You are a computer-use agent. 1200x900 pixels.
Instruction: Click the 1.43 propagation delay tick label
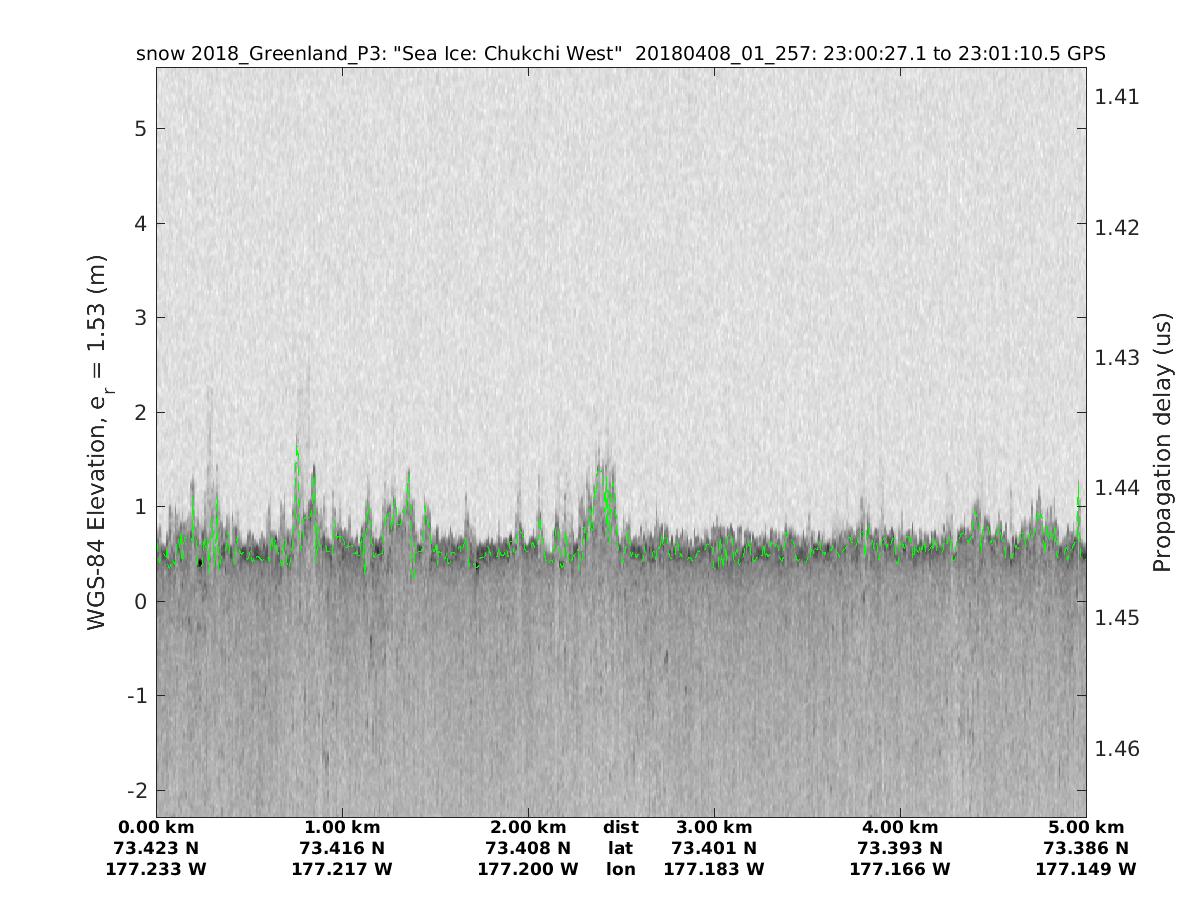[x=1116, y=357]
